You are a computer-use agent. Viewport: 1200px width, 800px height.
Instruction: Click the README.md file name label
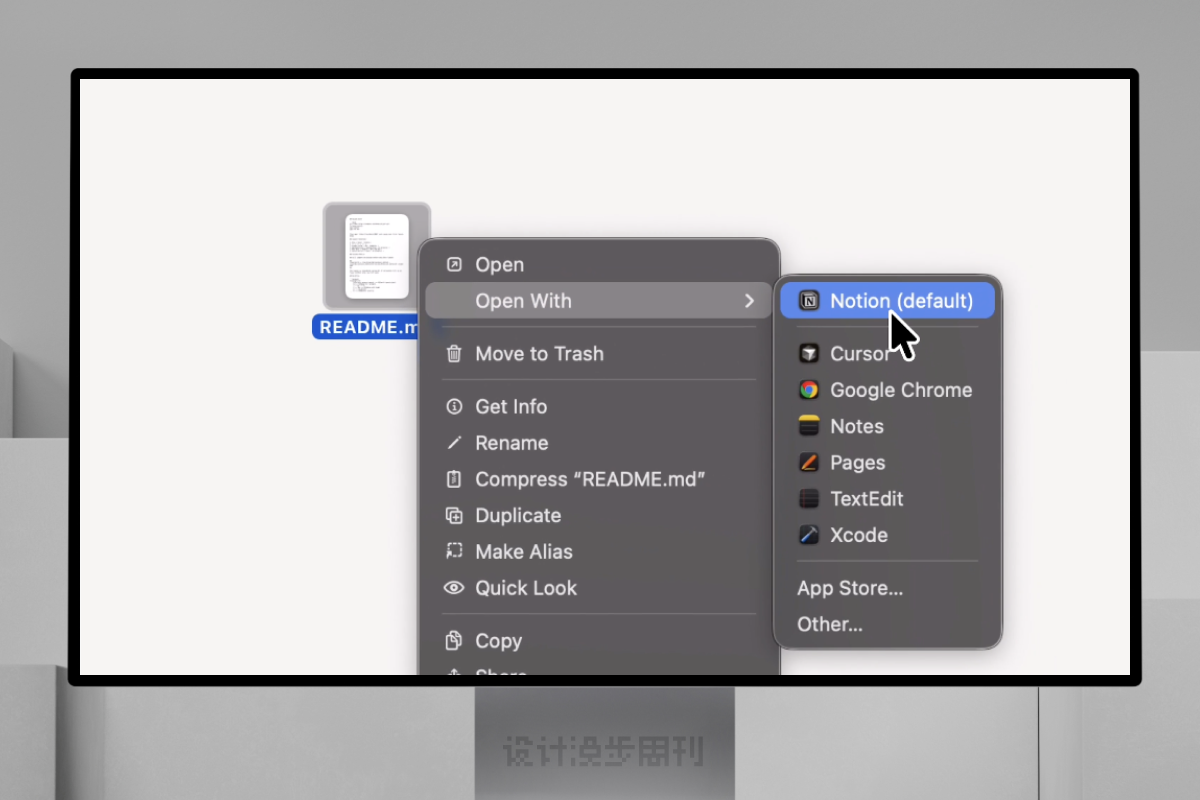click(366, 327)
